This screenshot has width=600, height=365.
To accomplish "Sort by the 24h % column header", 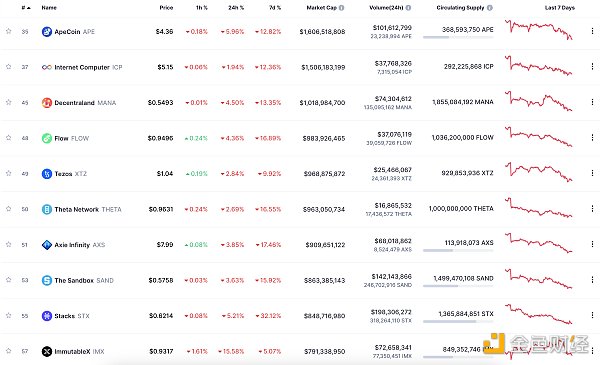I will click(236, 8).
